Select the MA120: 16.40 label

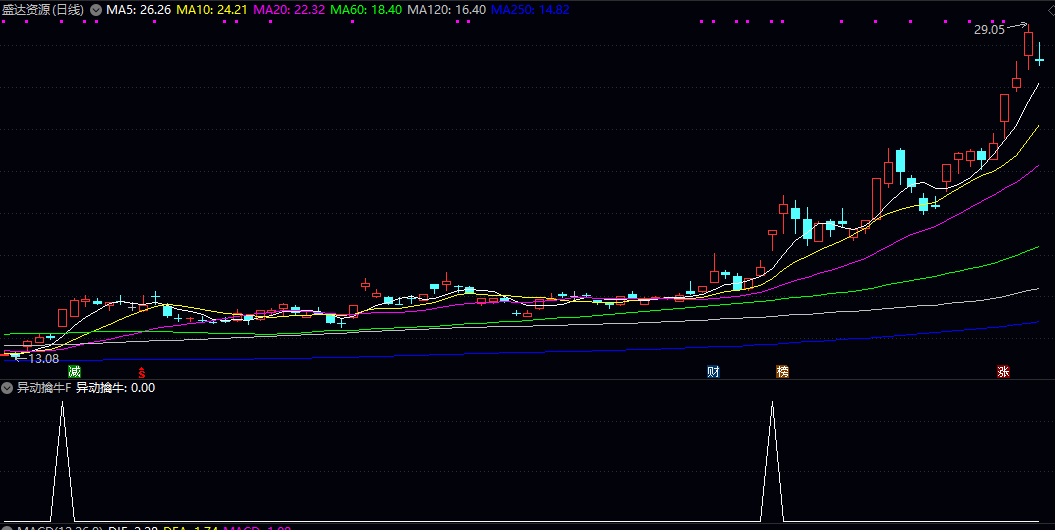point(446,10)
